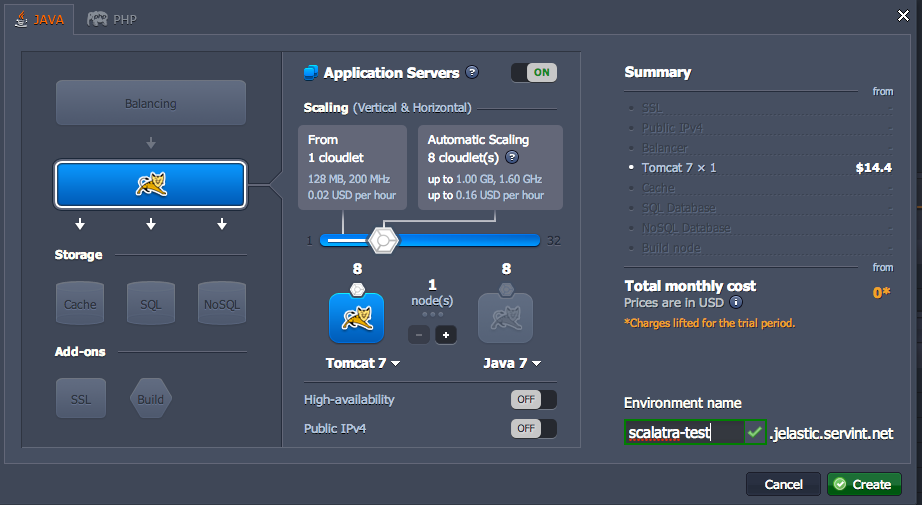Select the Balancing block
Viewport: 922px width, 505px height.
tap(151, 103)
